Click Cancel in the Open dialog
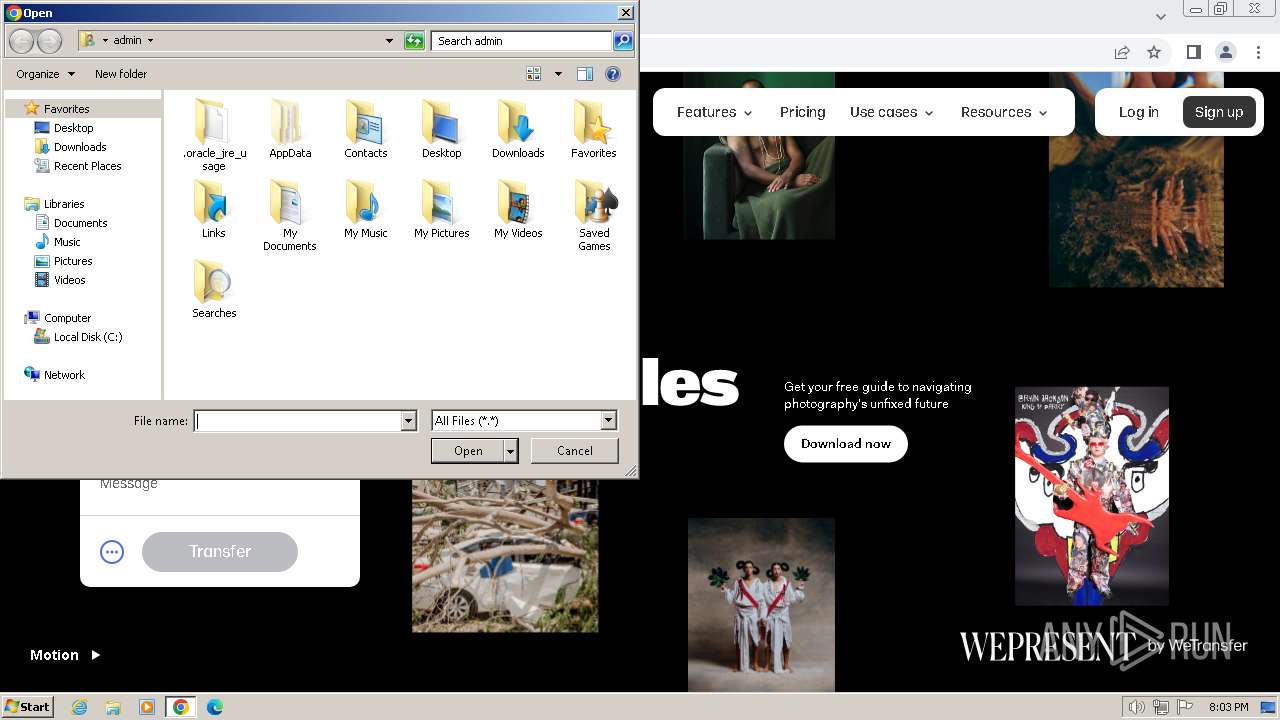 (x=575, y=451)
